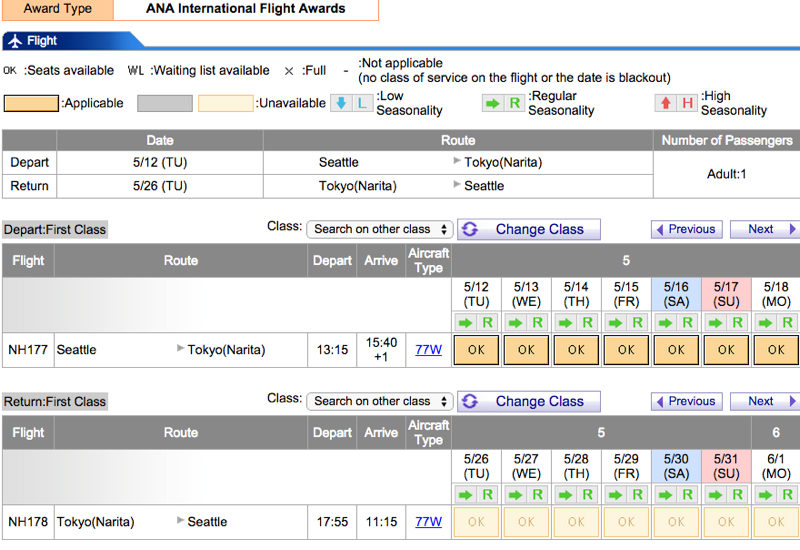Click regular seasonality icon under depart 5/13
Screen dimensions: 800x550
coord(526,322)
